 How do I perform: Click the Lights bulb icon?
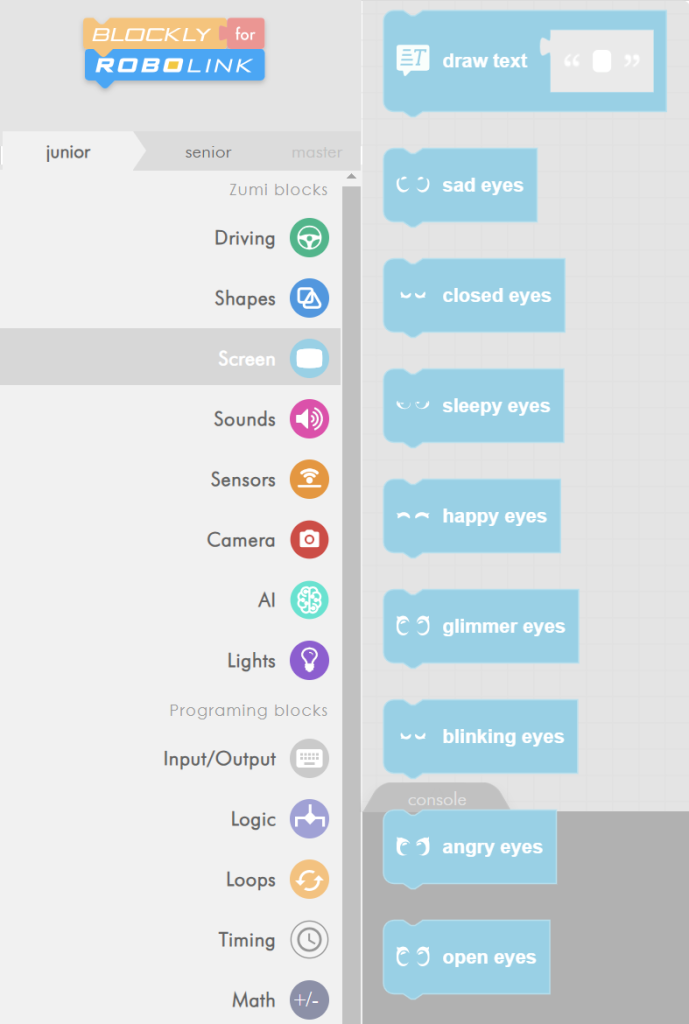click(x=309, y=660)
